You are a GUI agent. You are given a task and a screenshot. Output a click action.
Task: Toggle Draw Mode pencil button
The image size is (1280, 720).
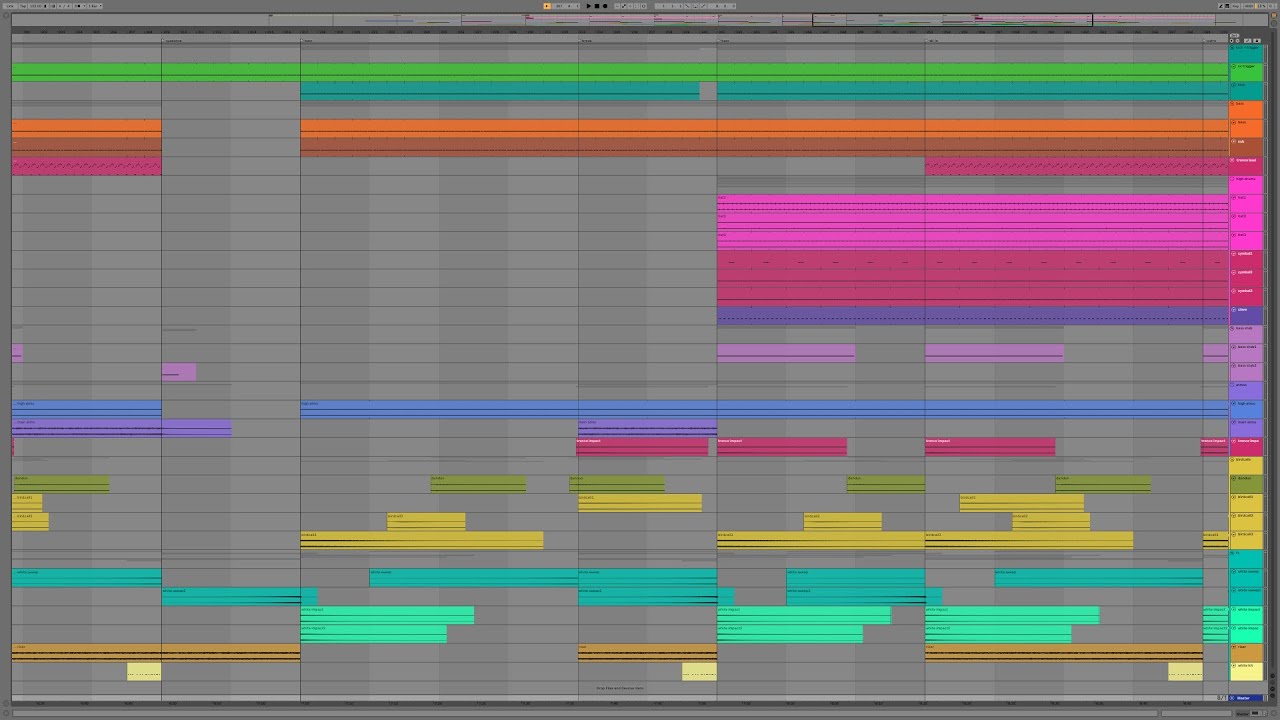click(x=1221, y=6)
